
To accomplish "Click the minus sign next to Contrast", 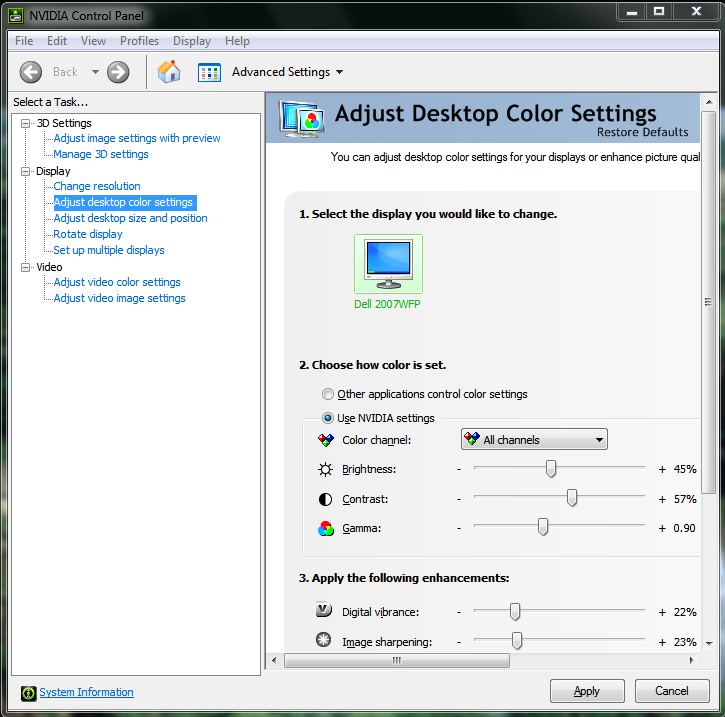I will point(459,499).
